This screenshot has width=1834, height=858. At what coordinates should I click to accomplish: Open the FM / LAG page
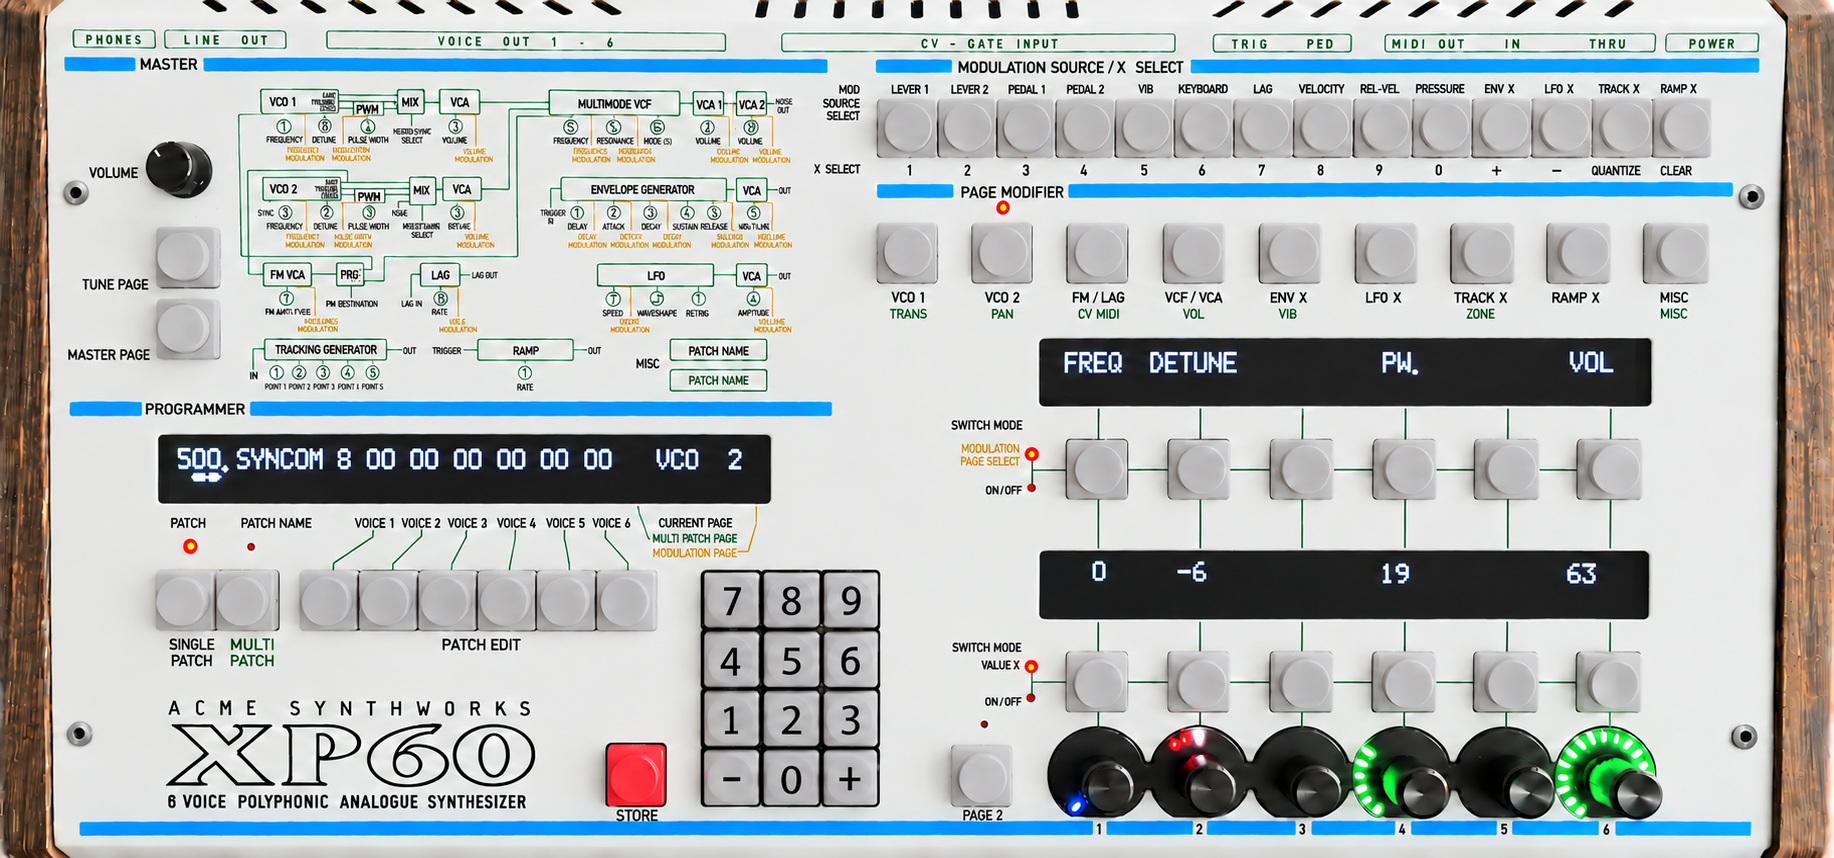point(1099,253)
